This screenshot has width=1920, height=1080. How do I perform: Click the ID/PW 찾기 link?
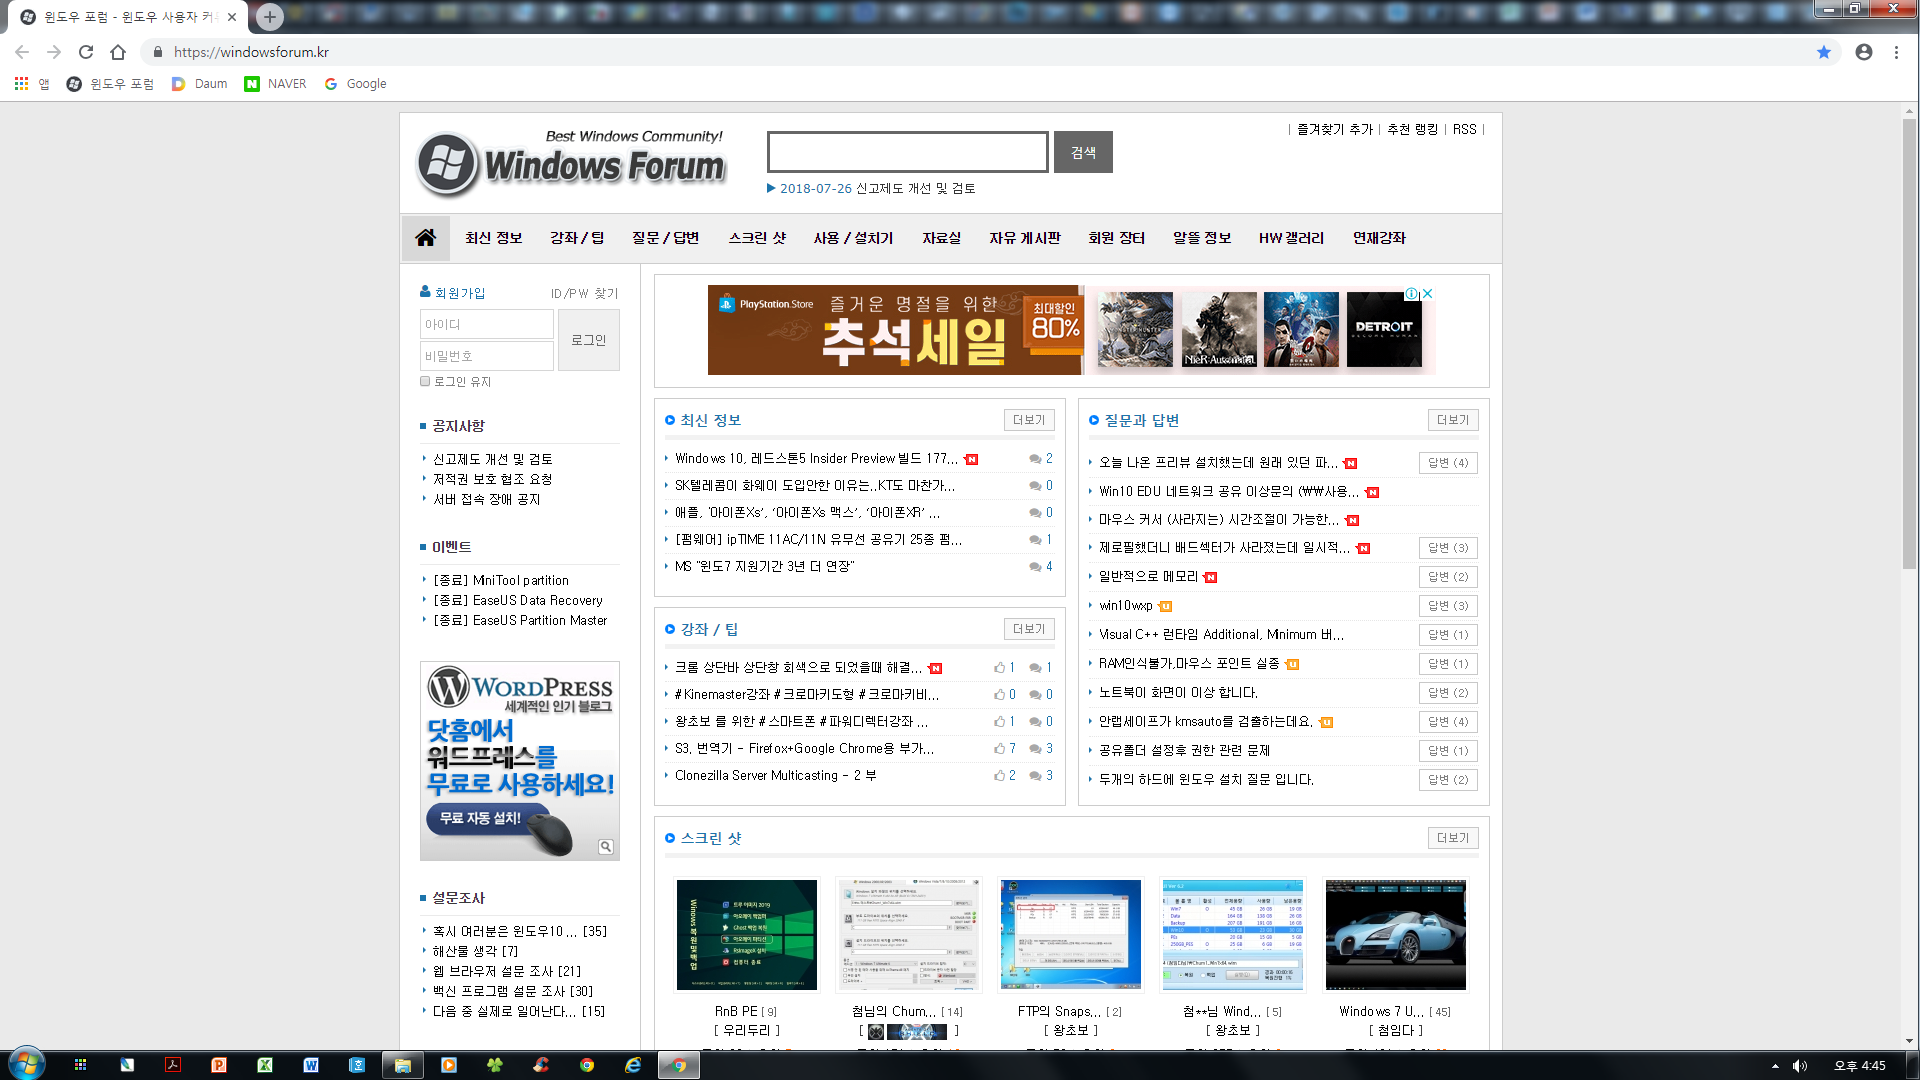pyautogui.click(x=585, y=293)
